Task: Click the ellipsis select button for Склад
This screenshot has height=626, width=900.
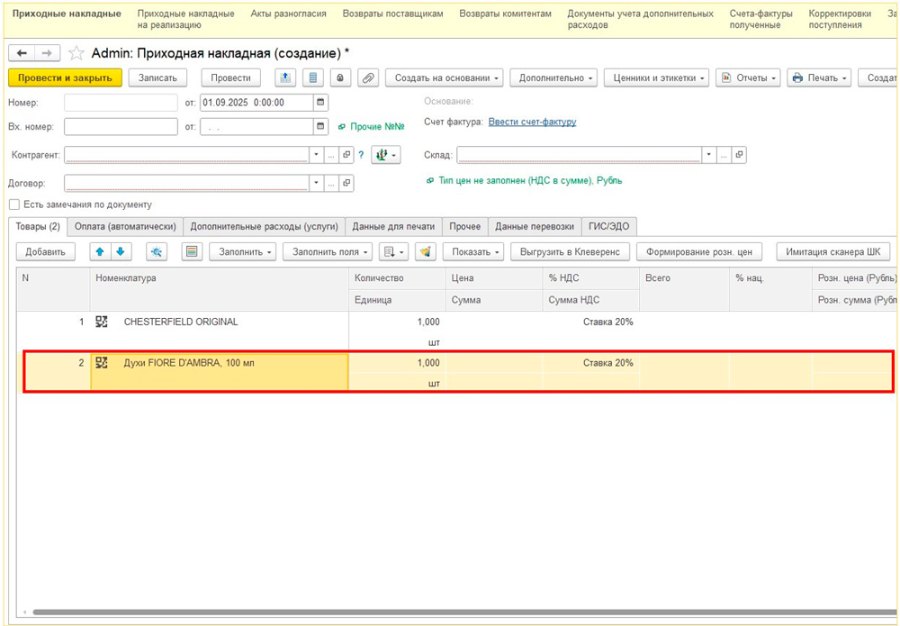Action: (724, 155)
